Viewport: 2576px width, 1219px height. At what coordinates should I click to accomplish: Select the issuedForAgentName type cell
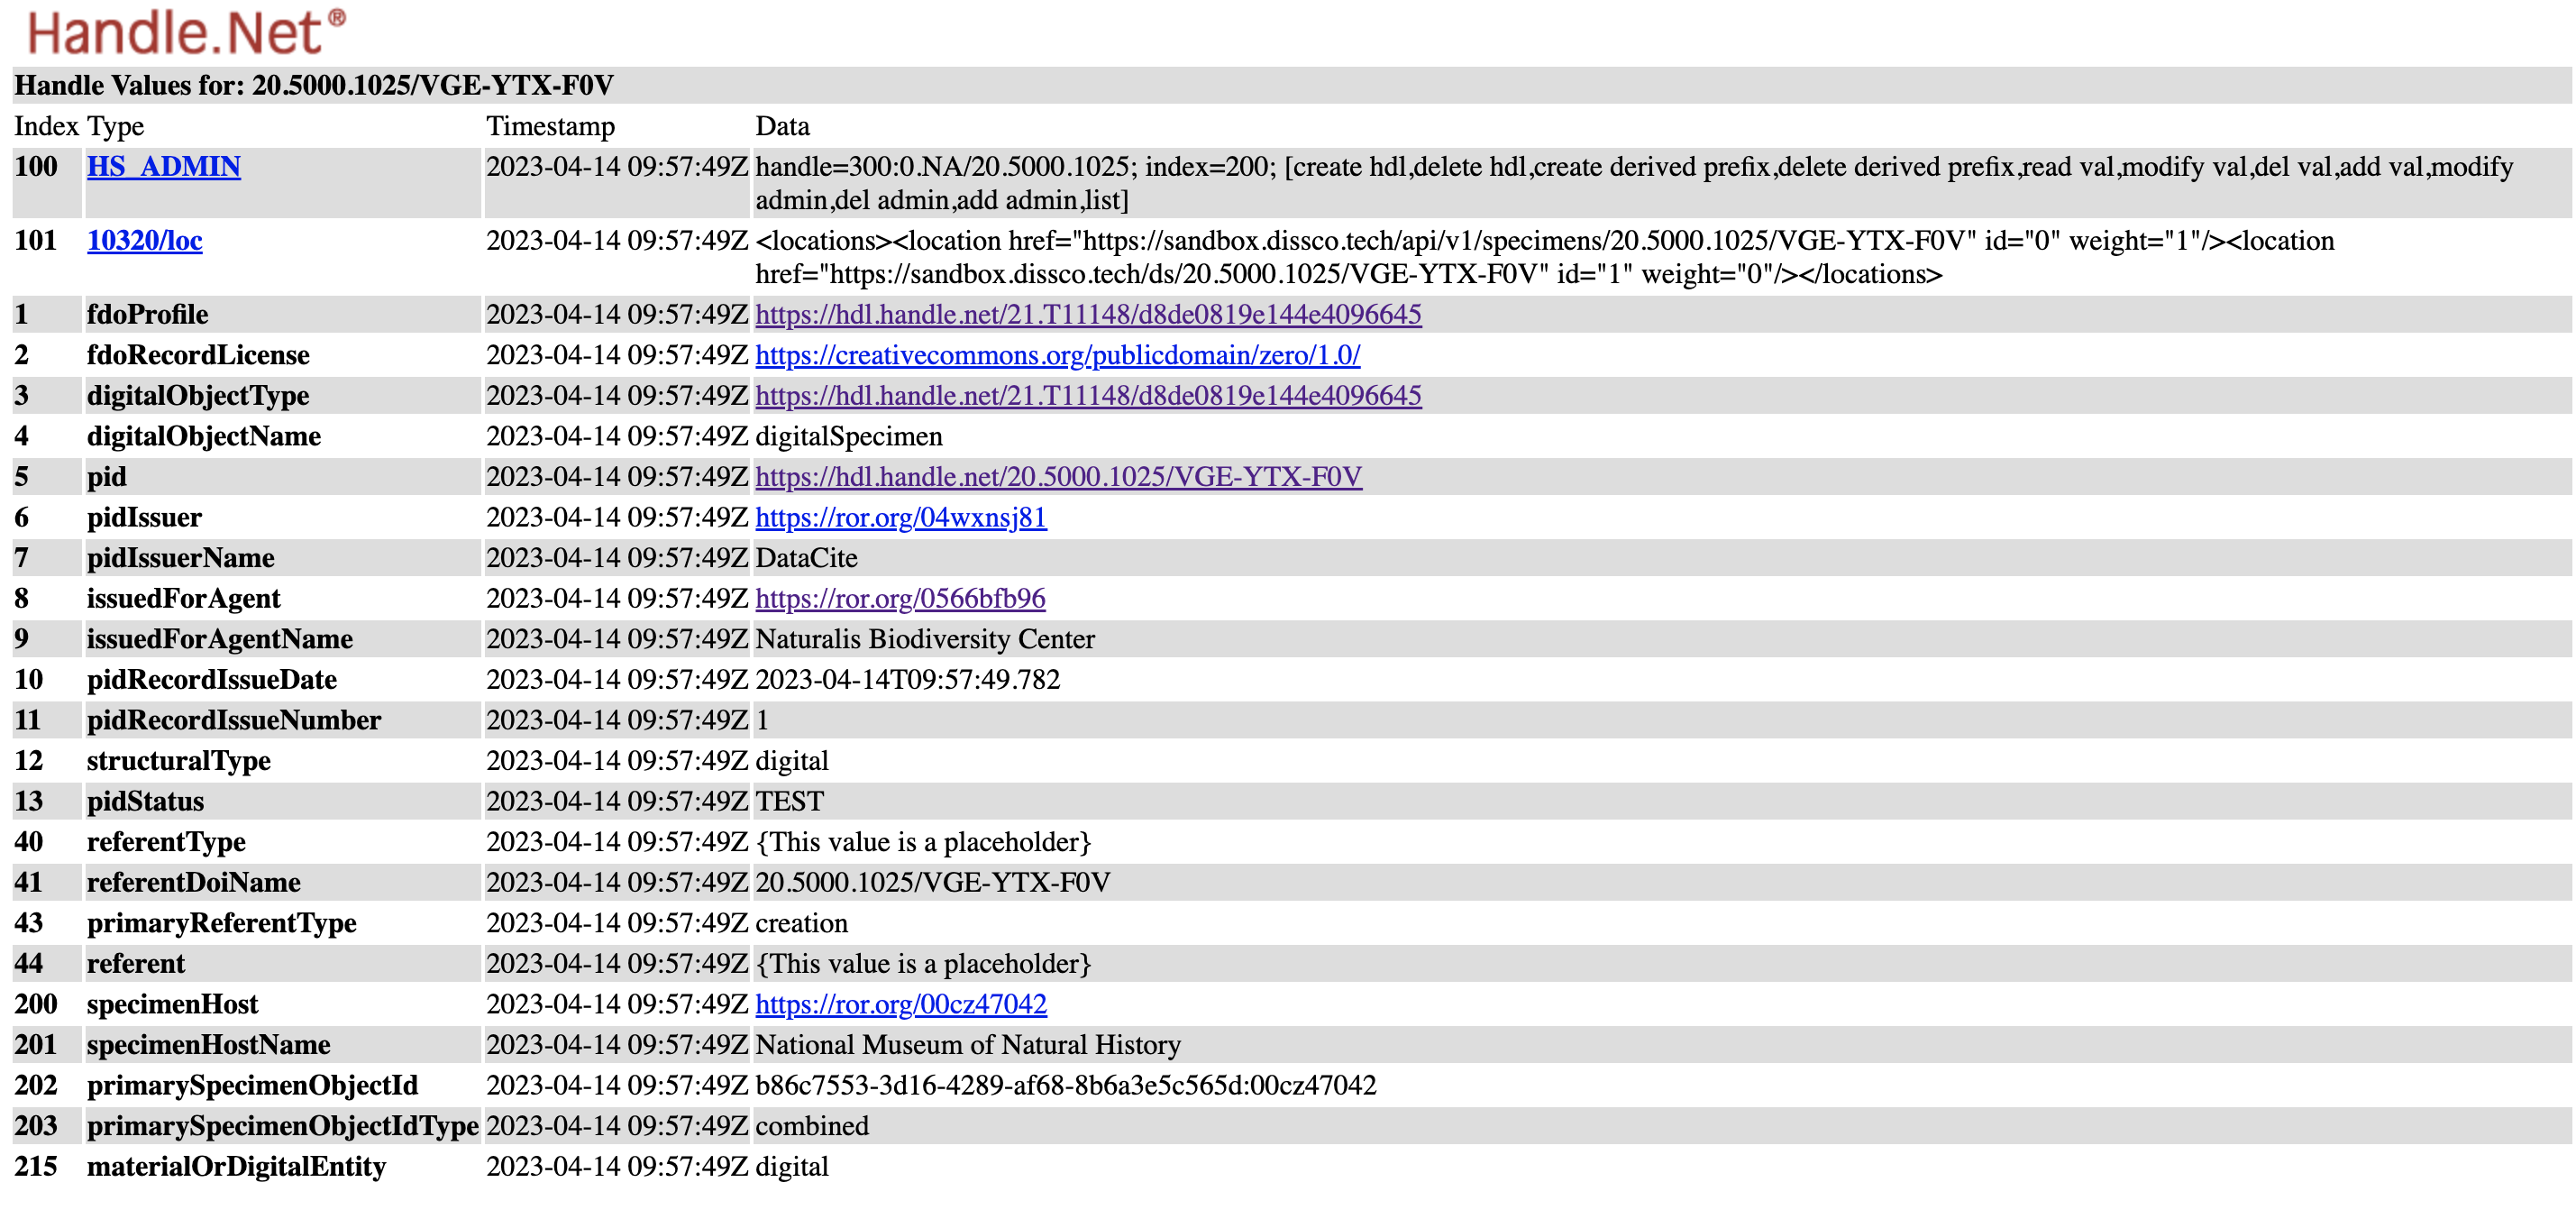click(283, 638)
